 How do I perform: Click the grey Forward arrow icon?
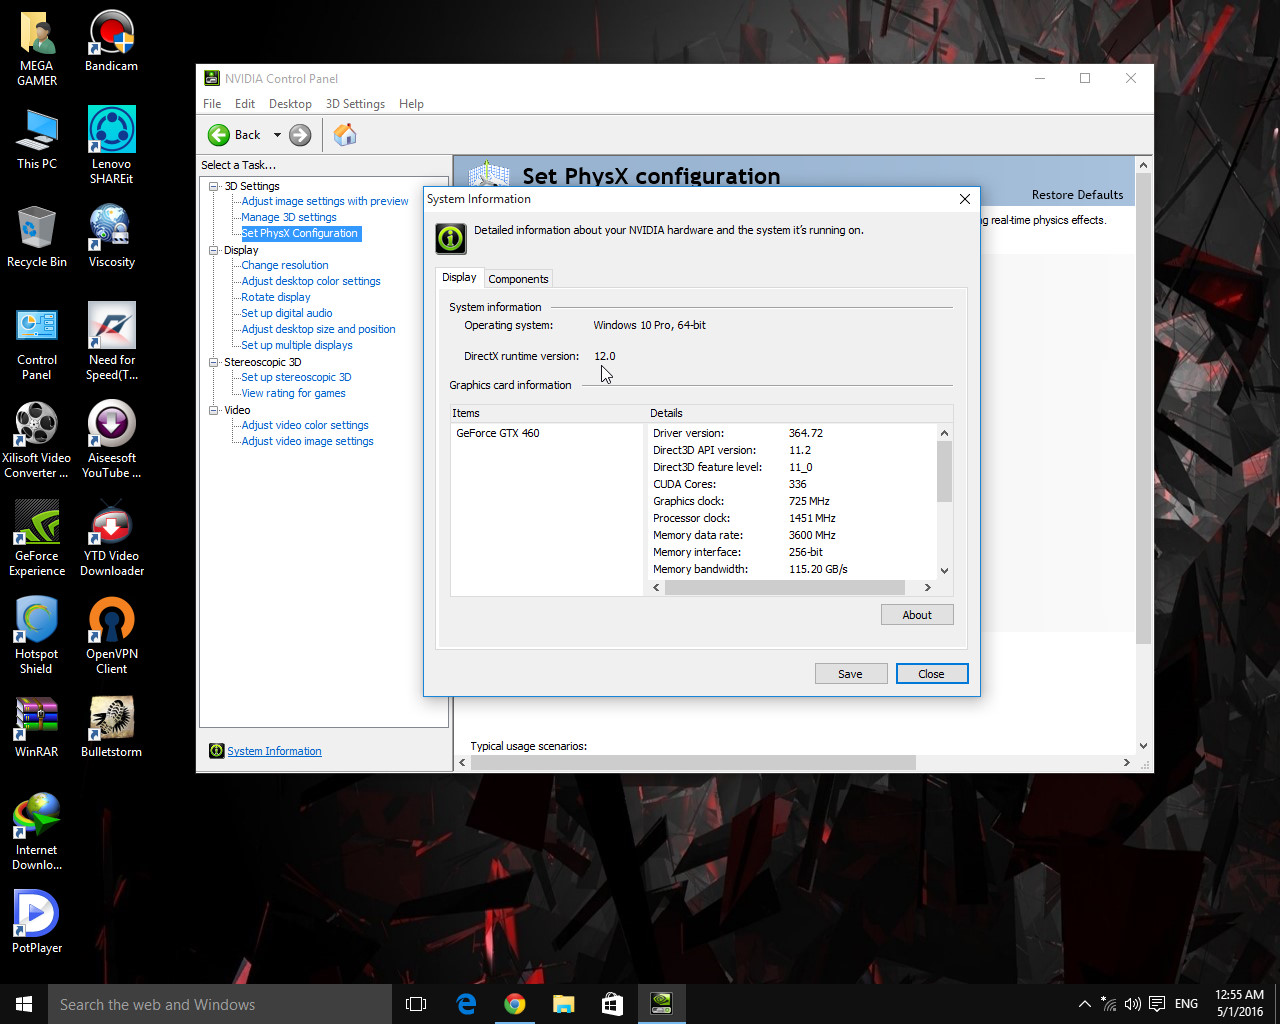300,135
